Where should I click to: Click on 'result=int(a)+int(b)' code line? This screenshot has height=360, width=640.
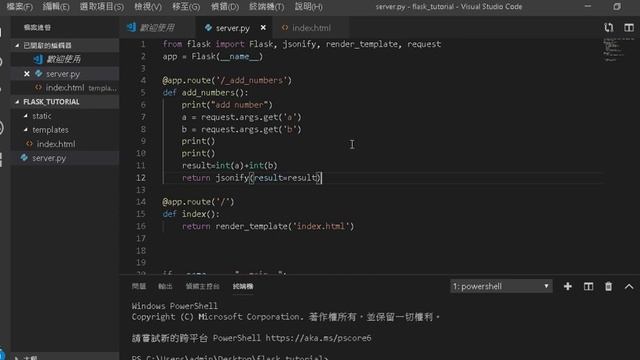click(x=229, y=165)
